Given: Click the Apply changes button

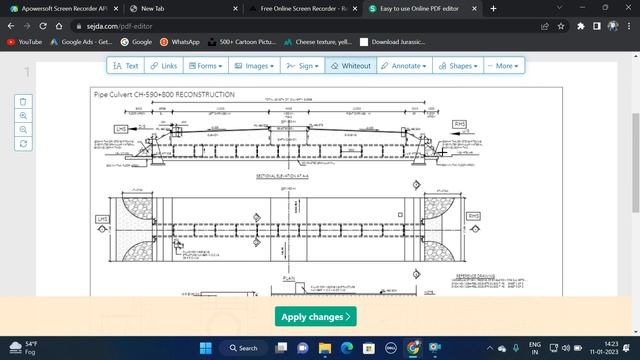Looking at the screenshot, I should click(x=316, y=316).
